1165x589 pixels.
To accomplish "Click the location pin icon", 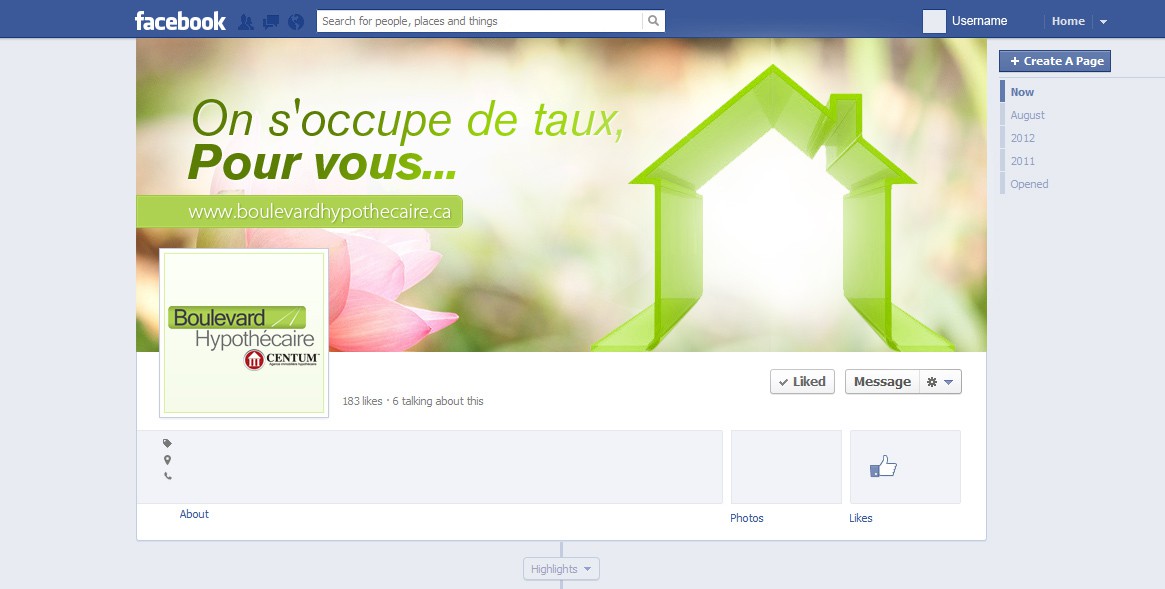I will 167,460.
